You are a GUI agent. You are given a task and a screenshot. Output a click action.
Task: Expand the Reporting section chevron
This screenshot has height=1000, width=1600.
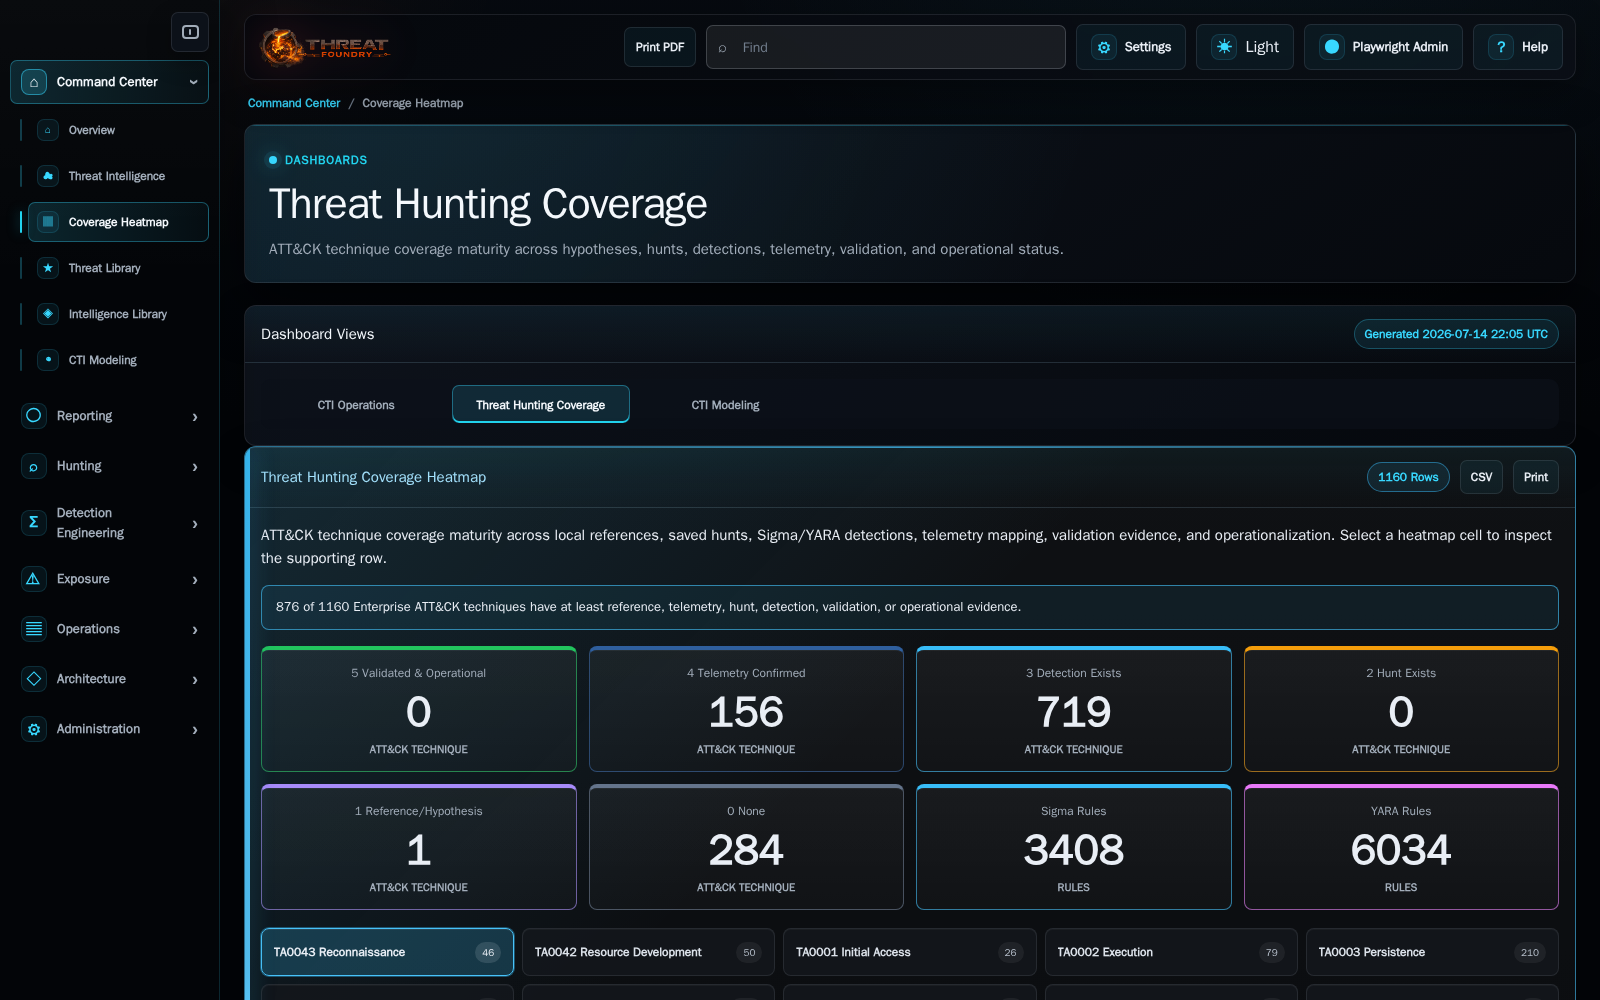[x=195, y=417]
